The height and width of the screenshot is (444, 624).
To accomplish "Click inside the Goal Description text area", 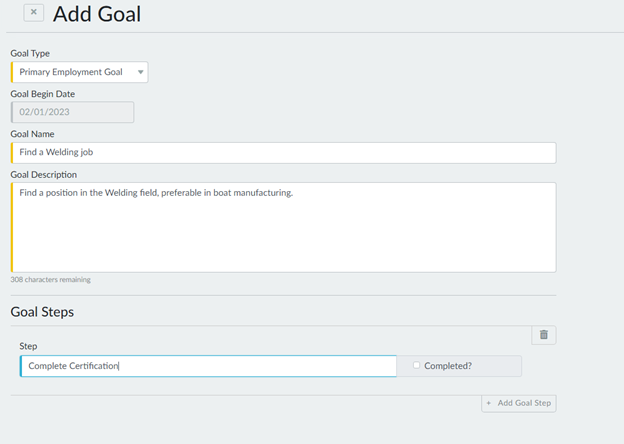I will click(284, 227).
